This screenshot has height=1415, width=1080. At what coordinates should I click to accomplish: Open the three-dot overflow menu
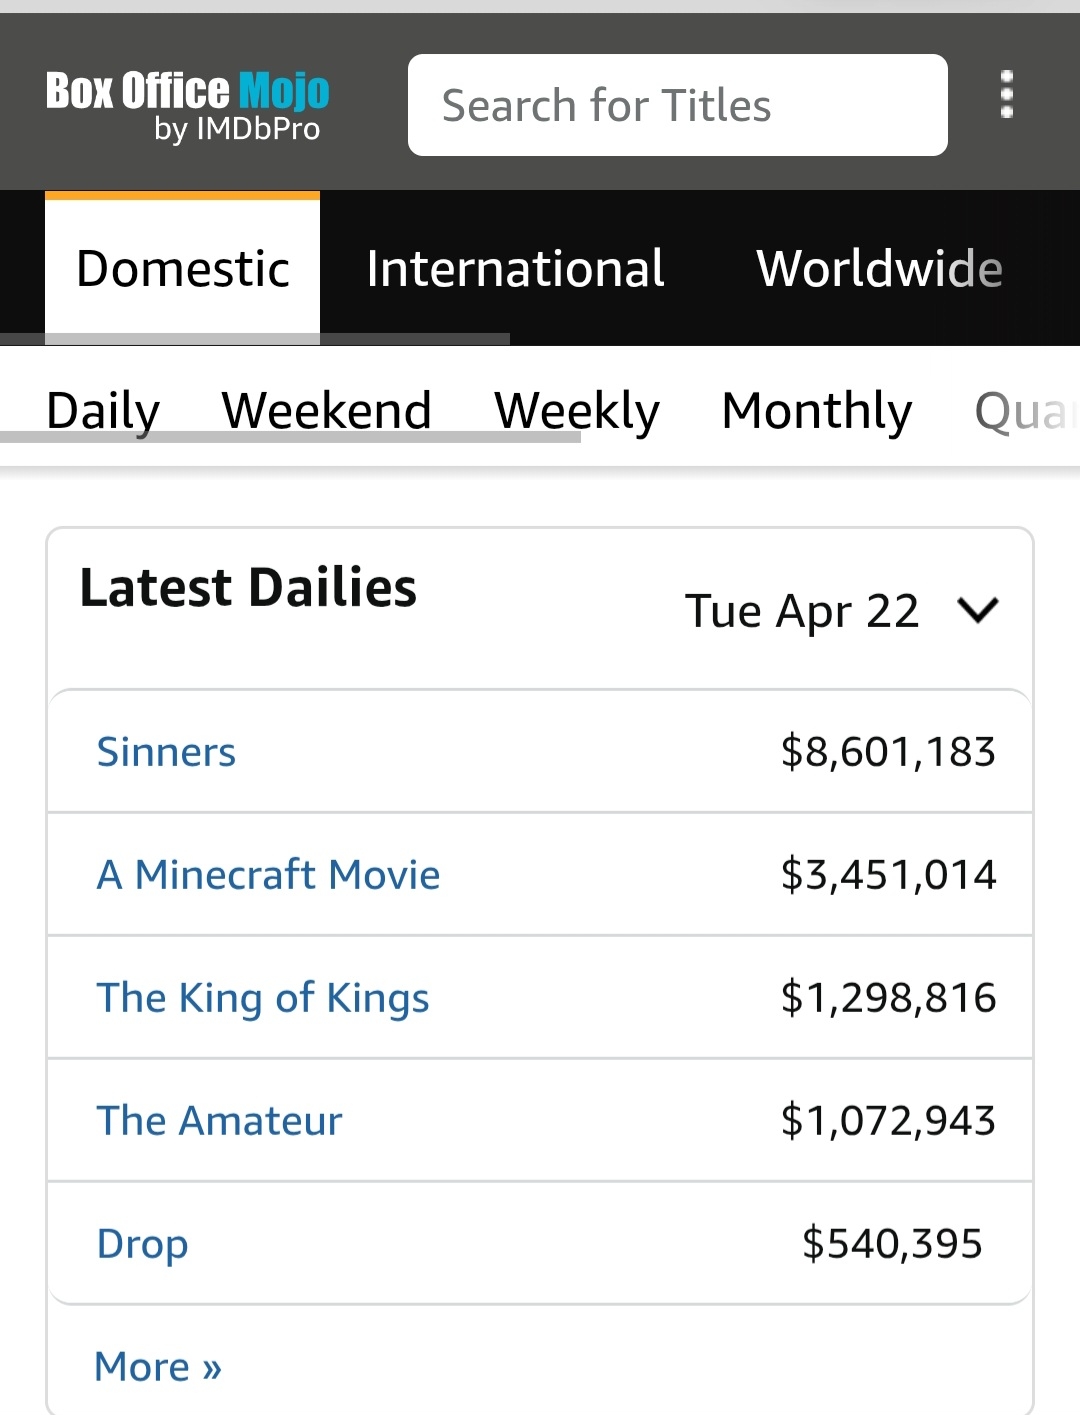click(x=1006, y=95)
